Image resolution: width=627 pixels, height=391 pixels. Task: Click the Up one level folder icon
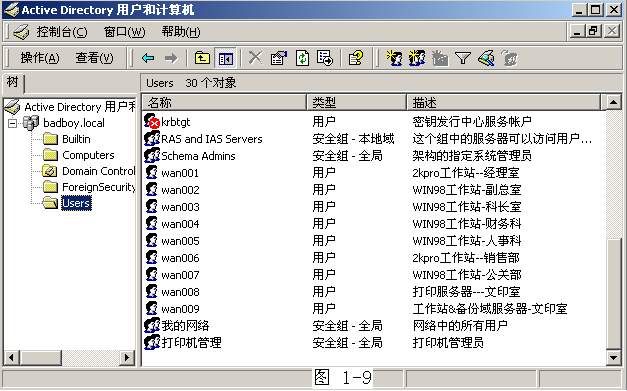202,58
